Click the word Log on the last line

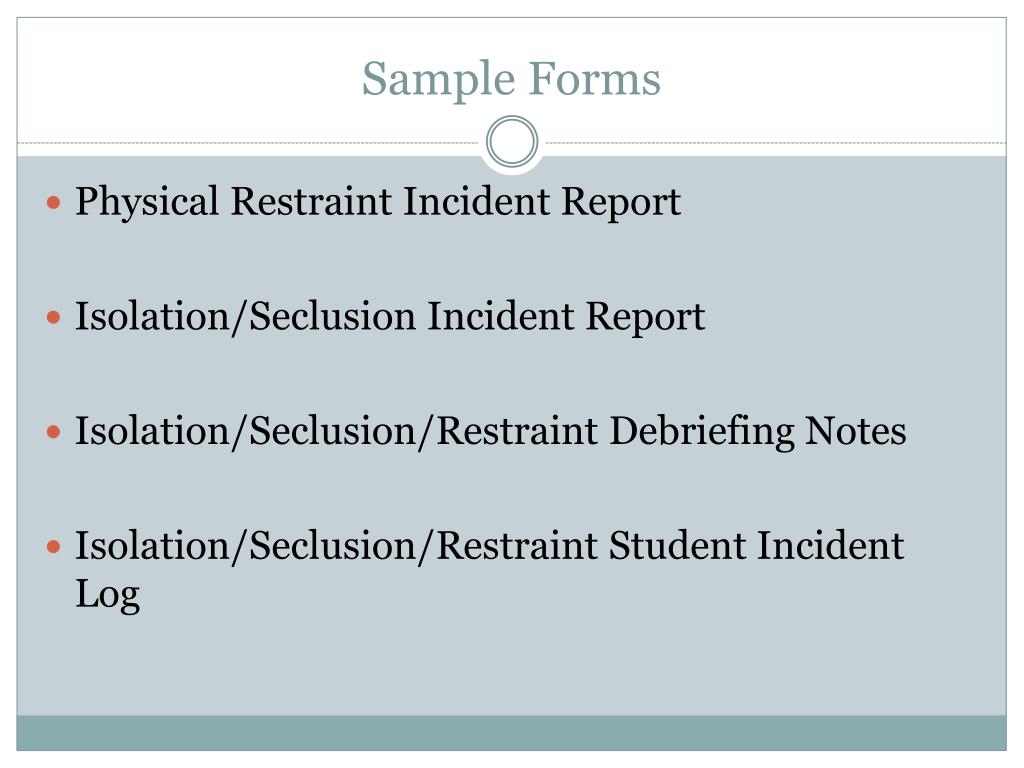point(108,596)
